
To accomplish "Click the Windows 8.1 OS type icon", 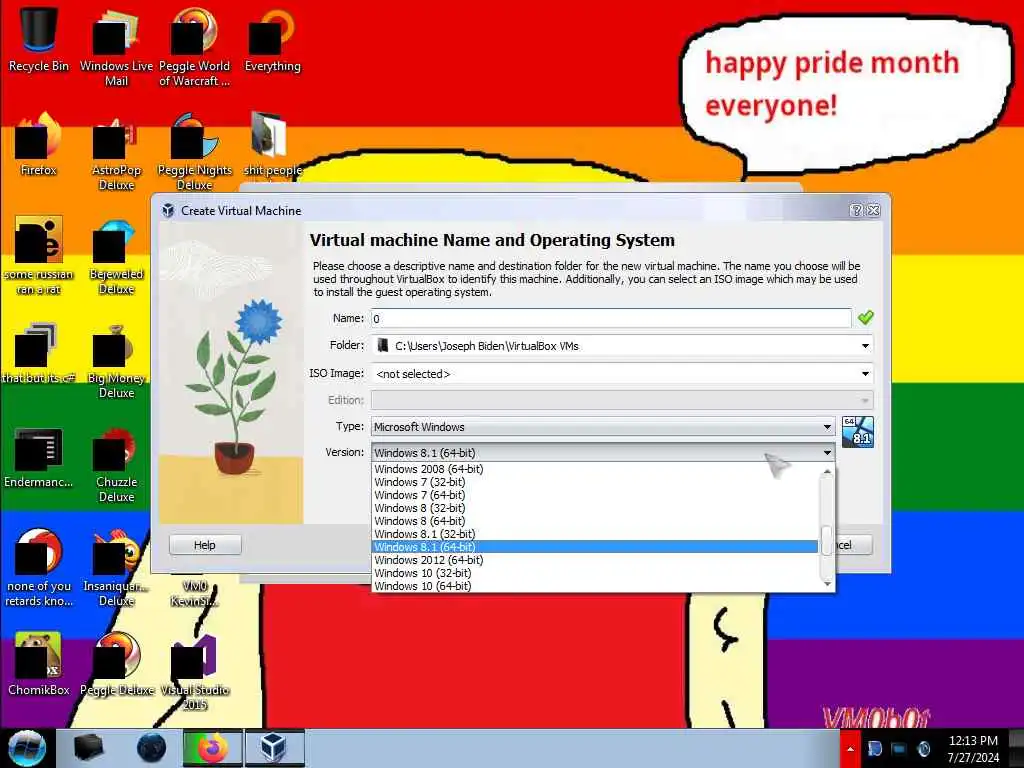I will (x=857, y=432).
